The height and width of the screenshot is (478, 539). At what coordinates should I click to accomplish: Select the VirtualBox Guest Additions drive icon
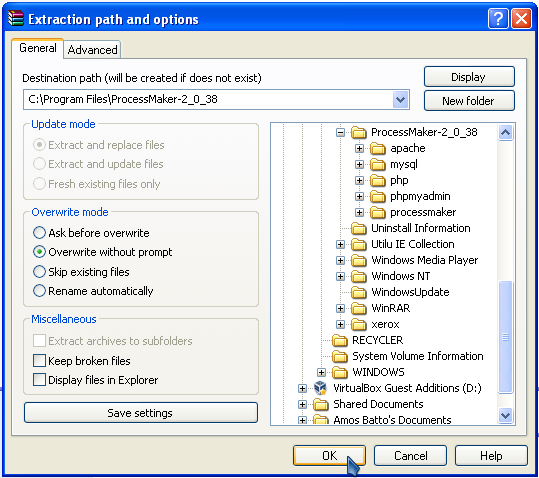point(320,388)
